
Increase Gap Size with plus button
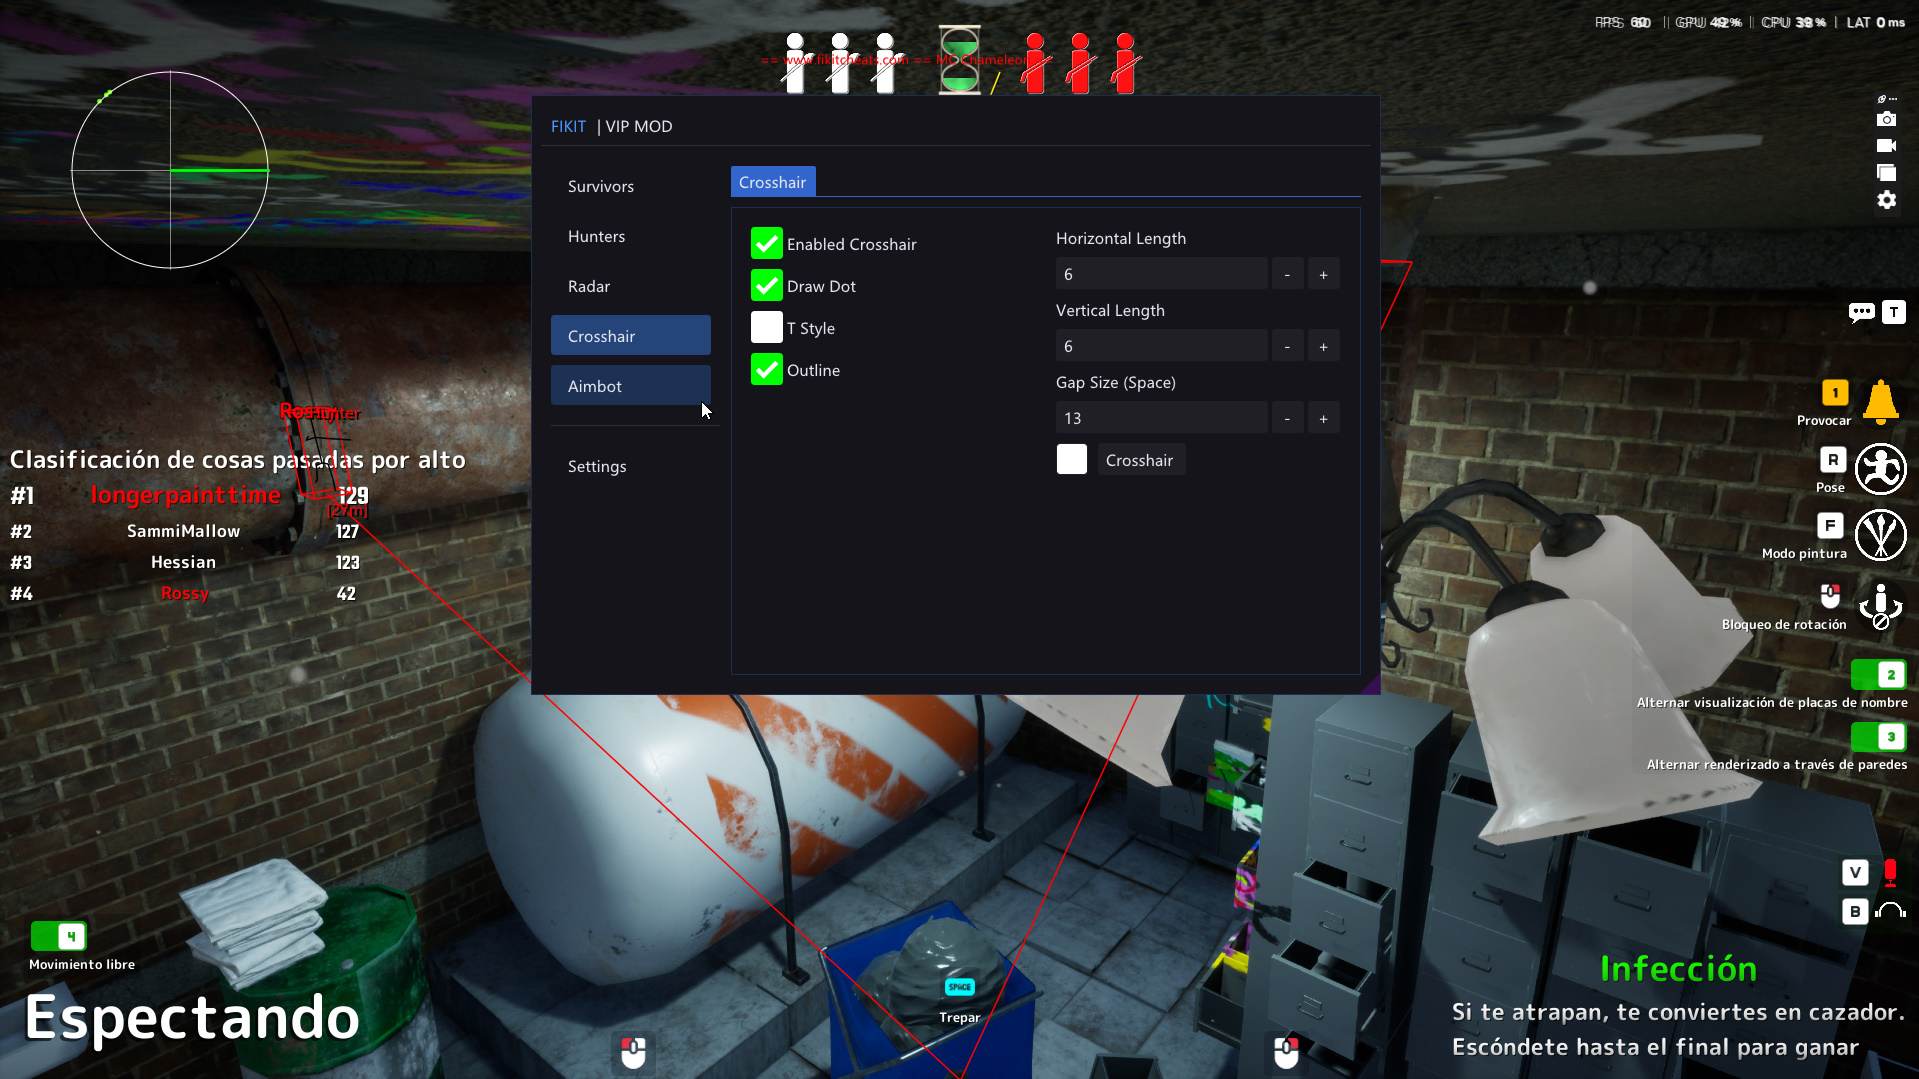click(1323, 418)
